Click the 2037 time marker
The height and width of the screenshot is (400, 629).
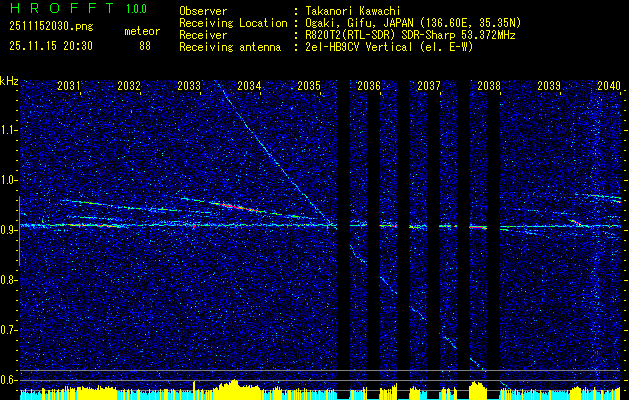[x=429, y=85]
